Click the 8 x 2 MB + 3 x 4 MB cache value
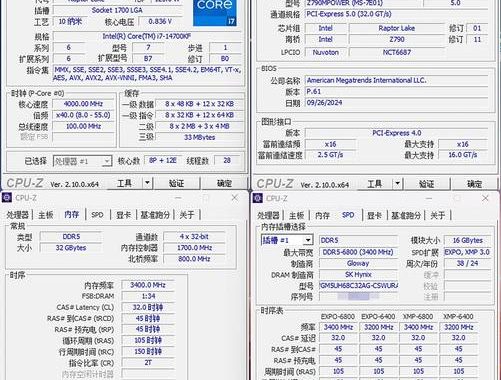Viewport: 501px width, 380px height. point(199,126)
